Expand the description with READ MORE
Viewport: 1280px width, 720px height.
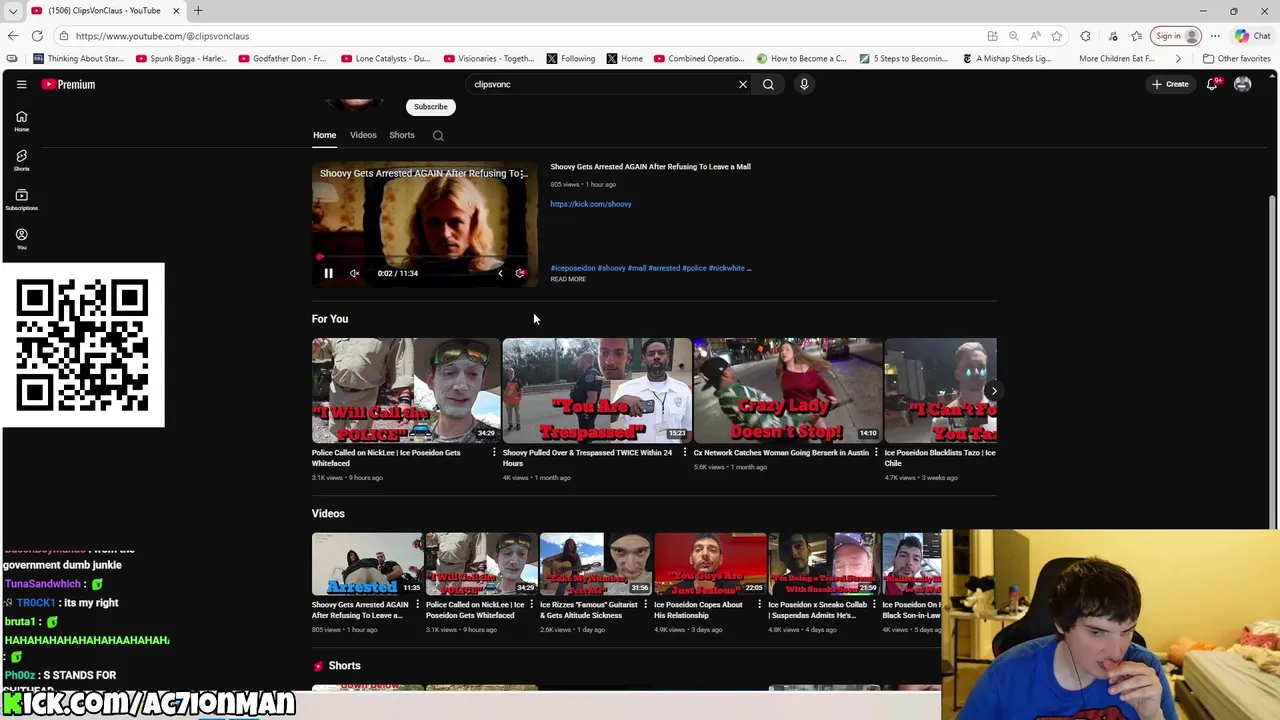pos(568,279)
